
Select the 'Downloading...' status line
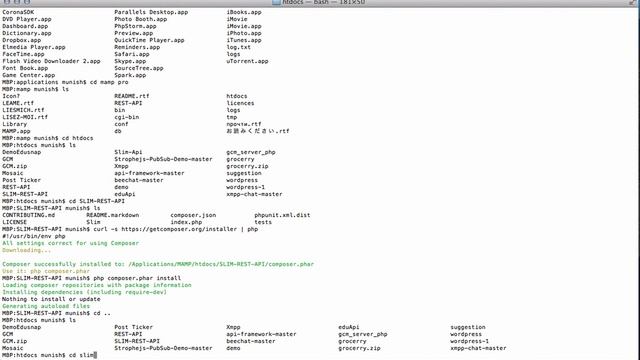(27, 250)
